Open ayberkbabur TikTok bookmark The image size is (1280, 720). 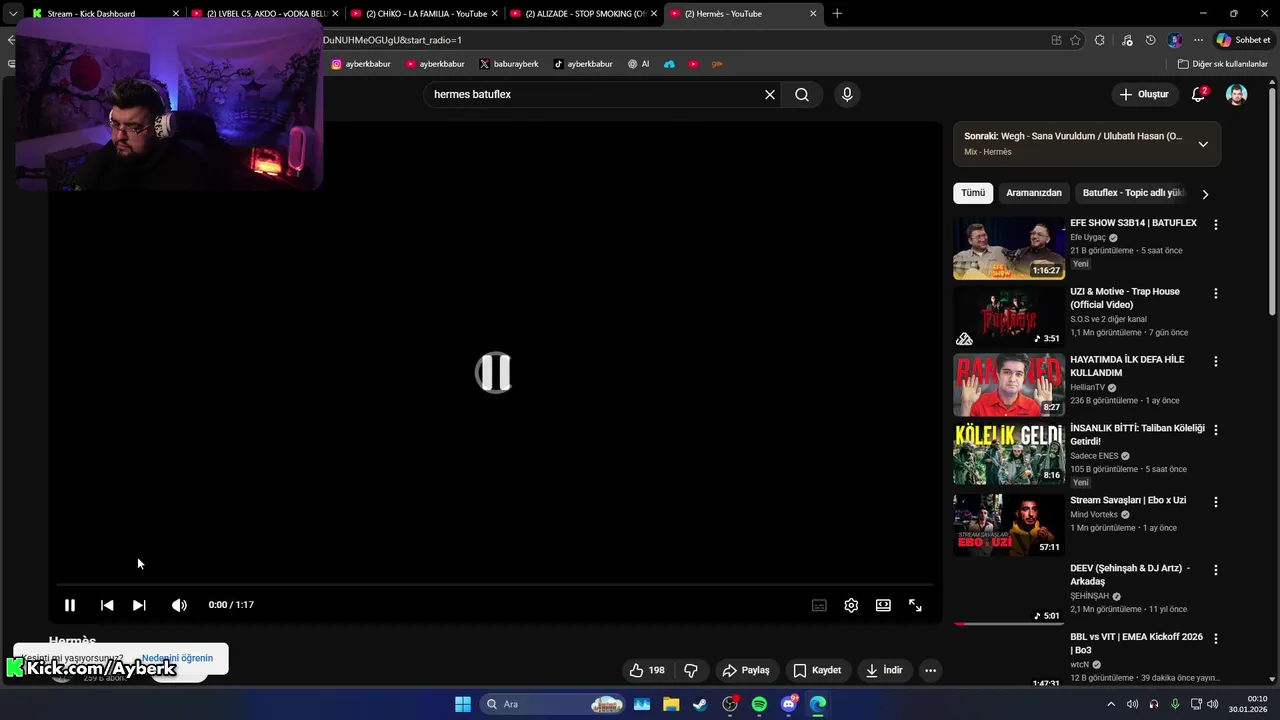(583, 64)
